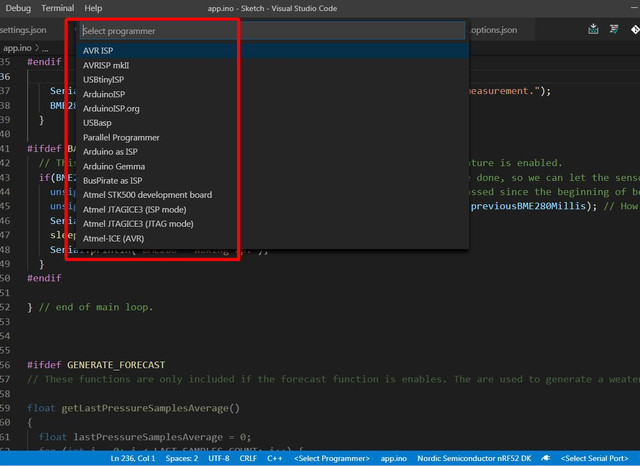The width and height of the screenshot is (640, 466).
Task: Click <Select Serial Port> in status bar
Action: 594,459
